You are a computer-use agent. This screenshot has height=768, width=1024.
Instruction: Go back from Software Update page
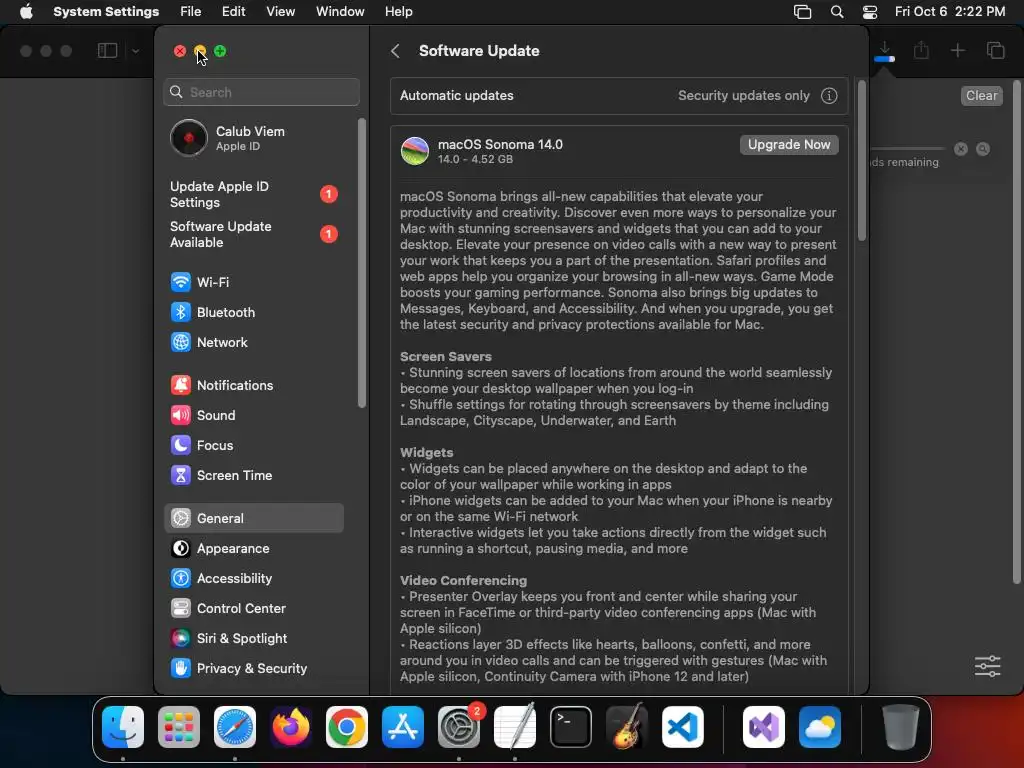point(395,51)
